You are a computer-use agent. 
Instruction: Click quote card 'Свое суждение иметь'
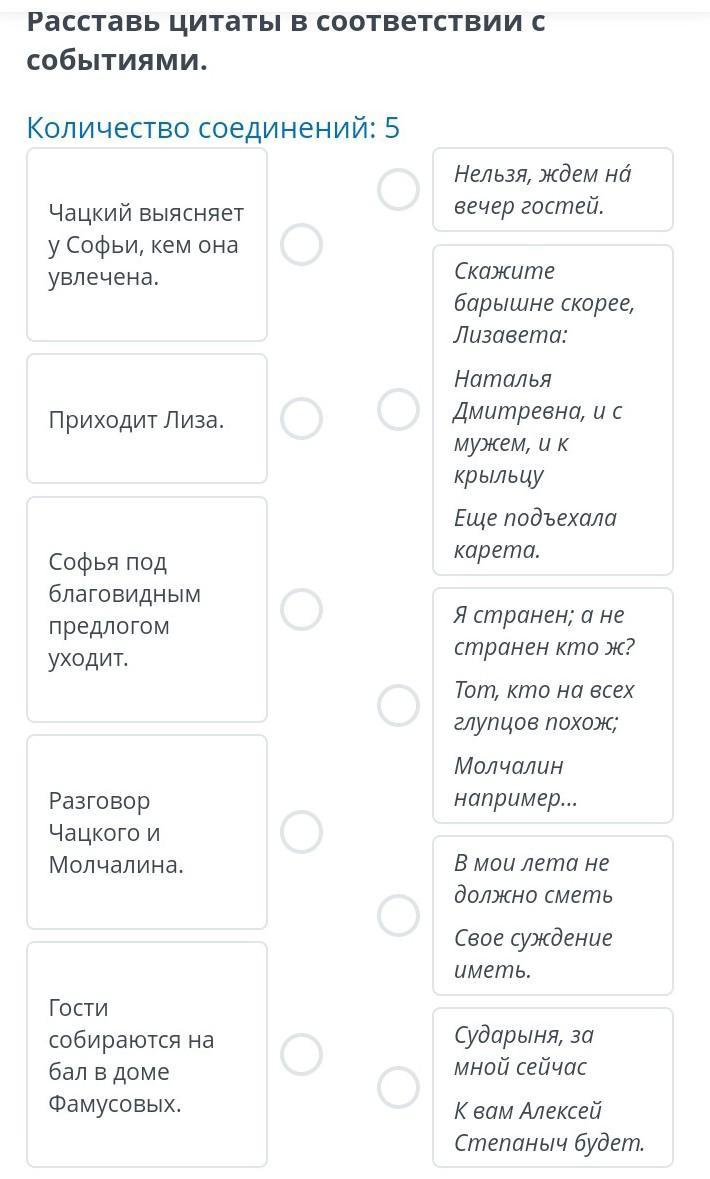(553, 915)
